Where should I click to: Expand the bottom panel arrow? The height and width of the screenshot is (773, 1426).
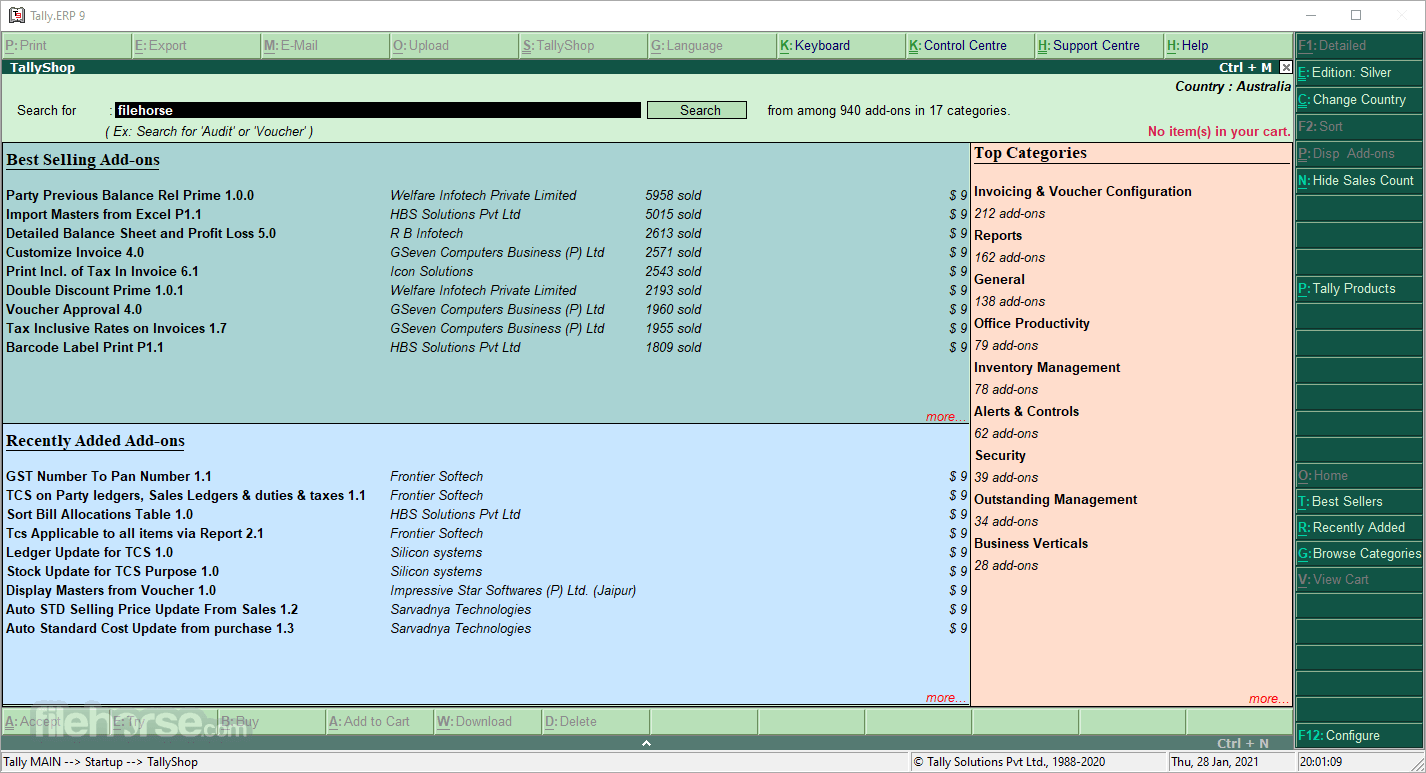(646, 743)
